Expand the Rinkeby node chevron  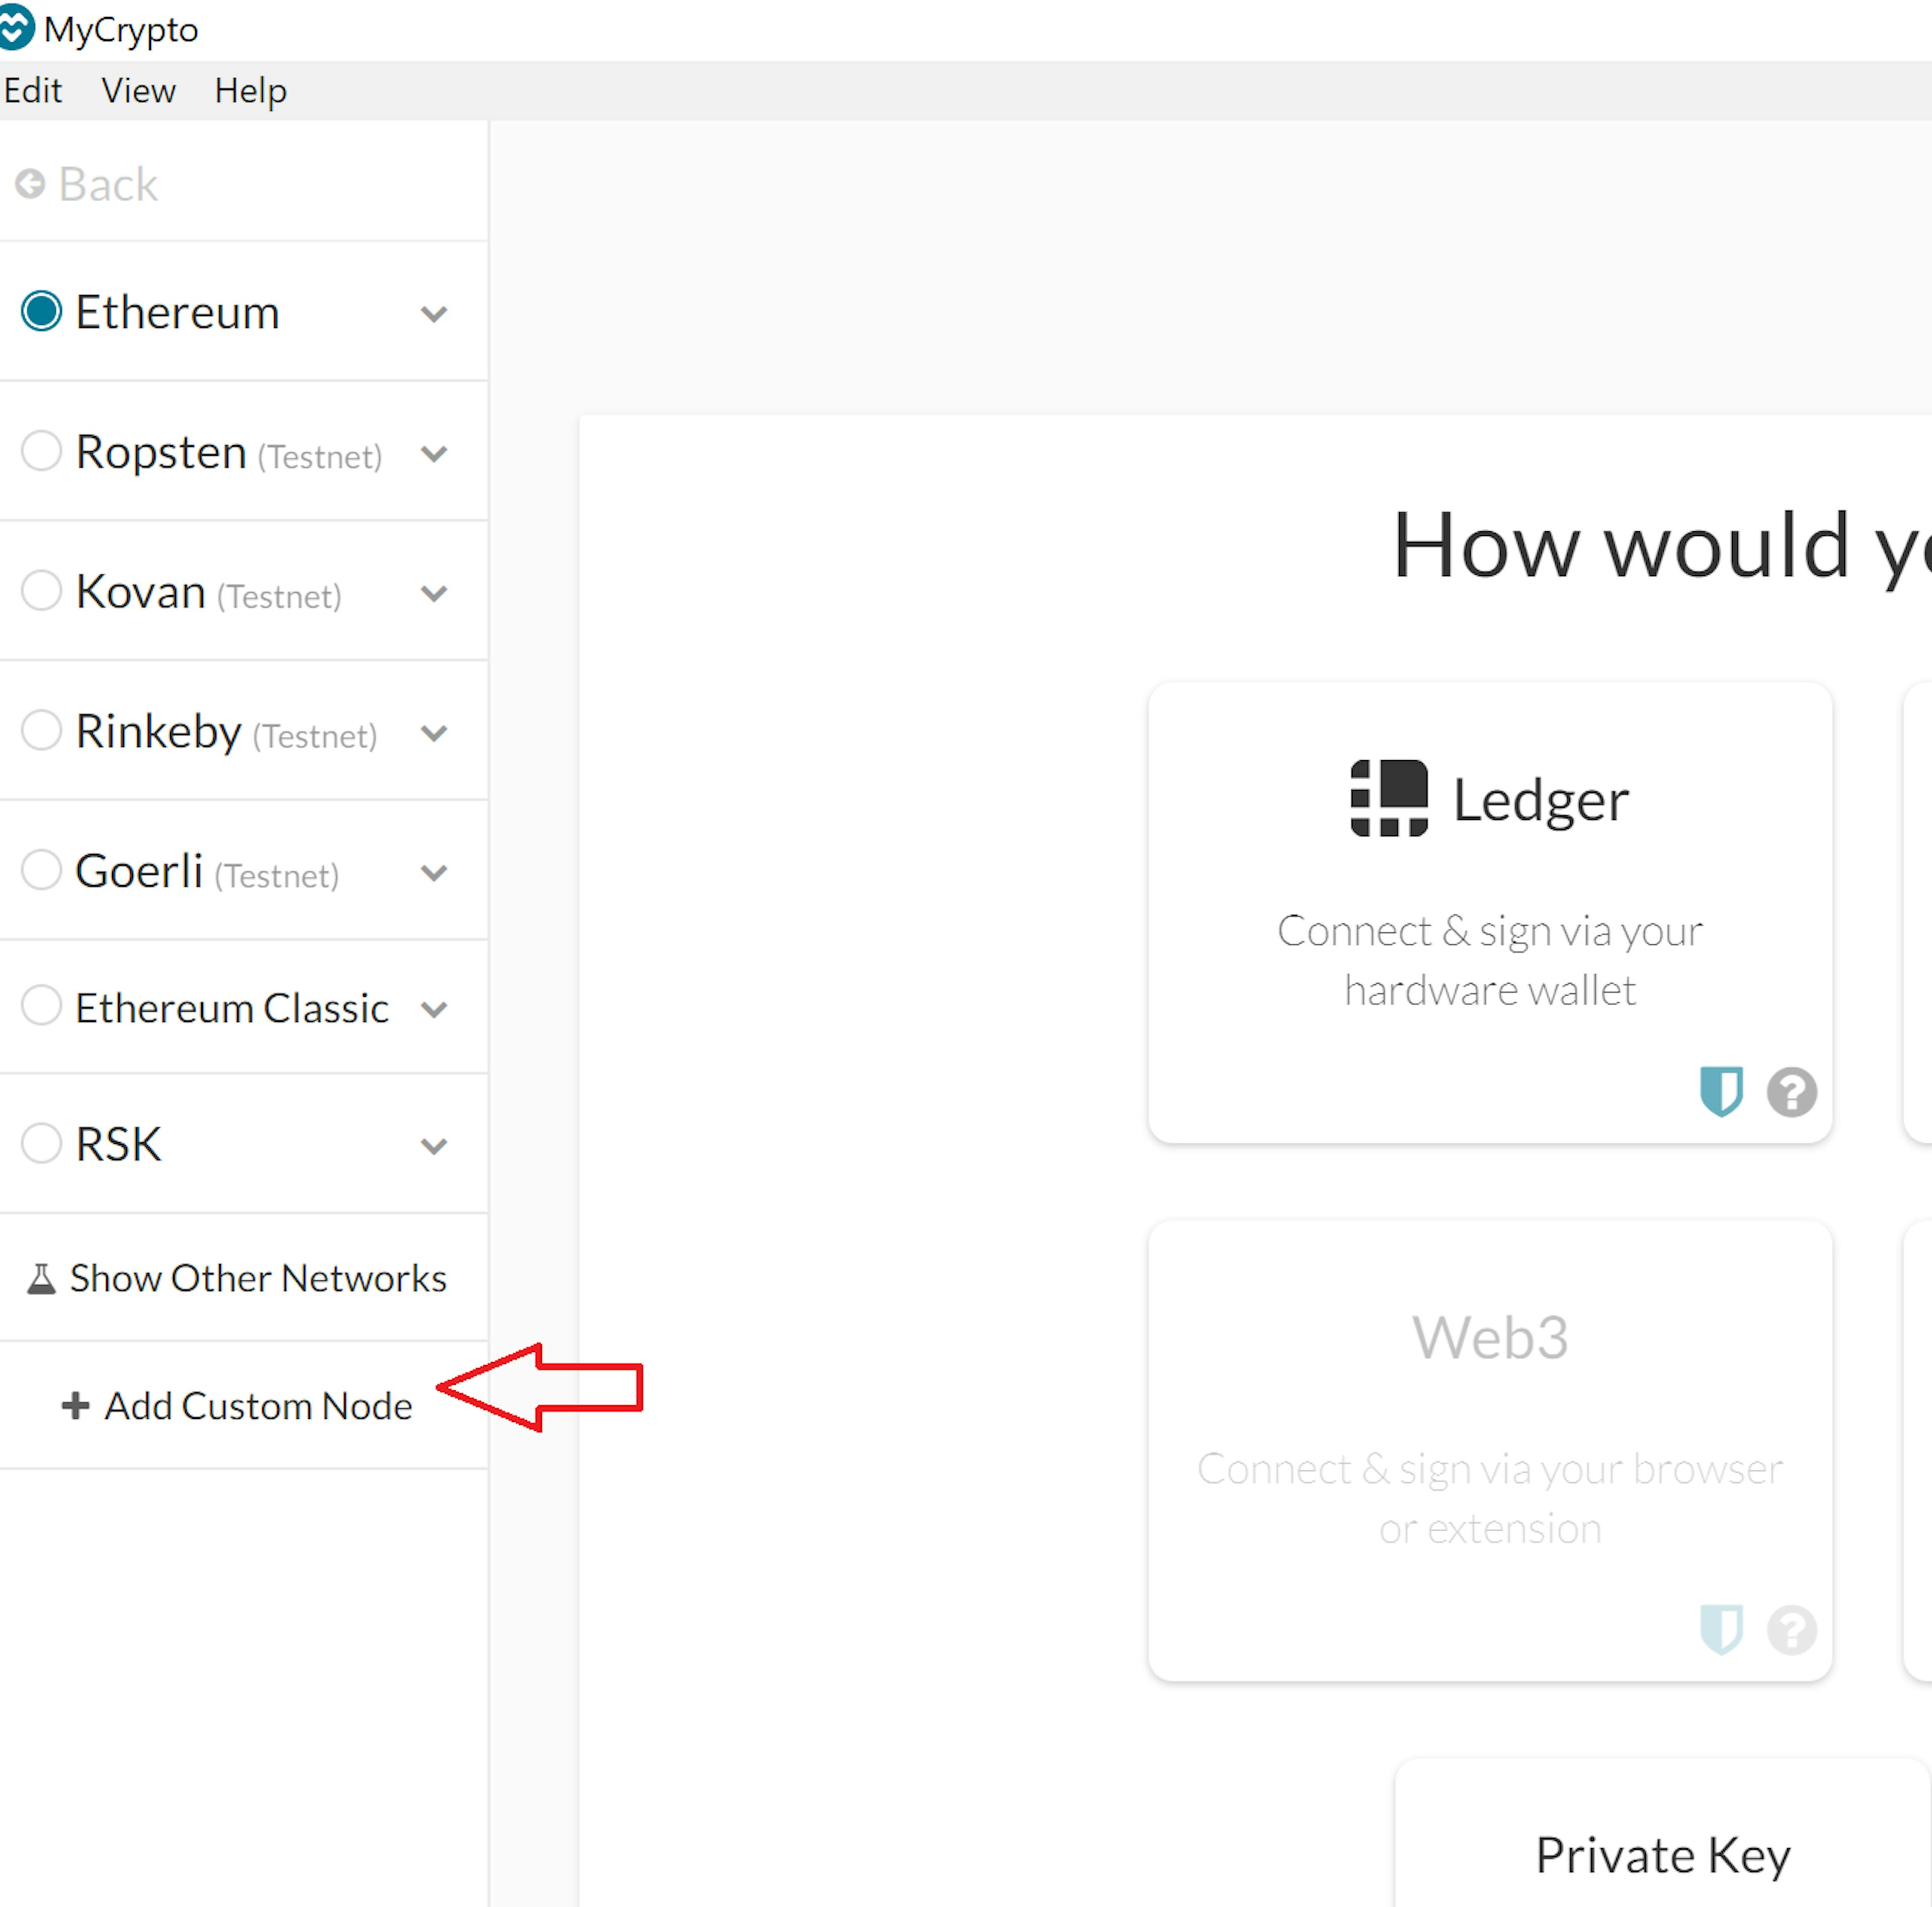[x=433, y=733]
